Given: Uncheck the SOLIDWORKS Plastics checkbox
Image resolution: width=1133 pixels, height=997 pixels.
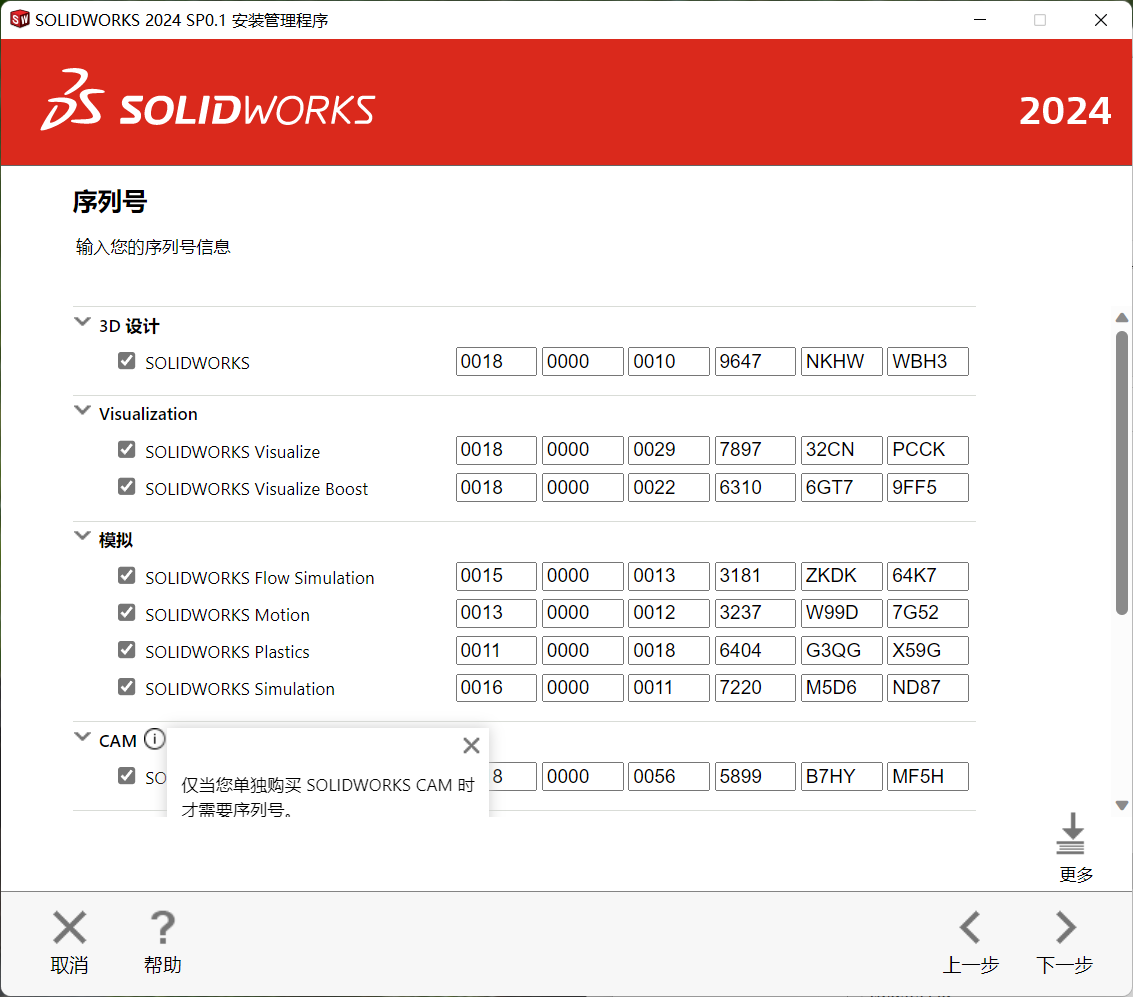Looking at the screenshot, I should [127, 650].
